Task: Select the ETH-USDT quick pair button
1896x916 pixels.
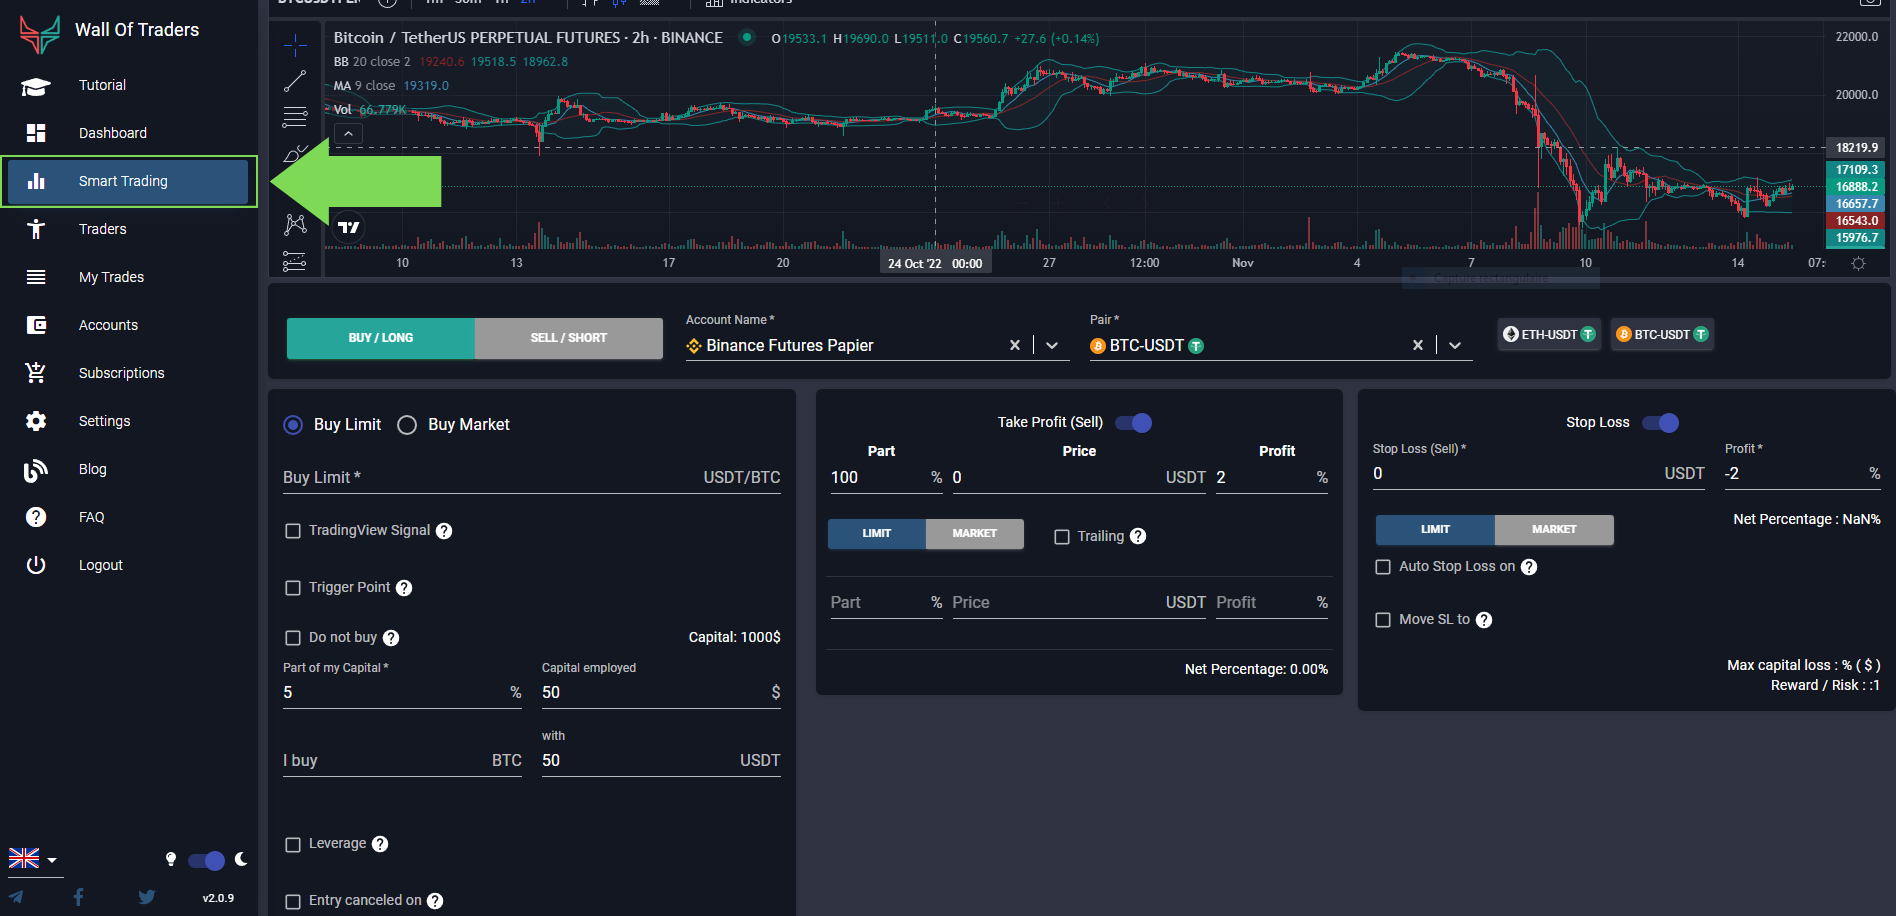Action: [1548, 334]
